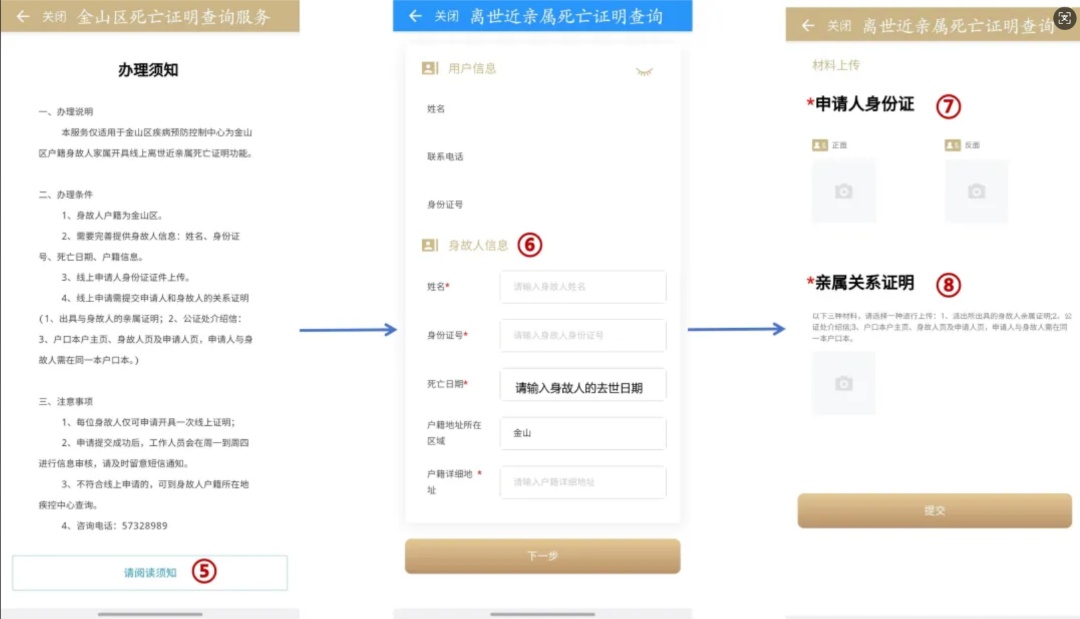Upload 亲属关系证明 photo via camera tile
Image resolution: width=1080 pixels, height=619 pixels.
844,384
